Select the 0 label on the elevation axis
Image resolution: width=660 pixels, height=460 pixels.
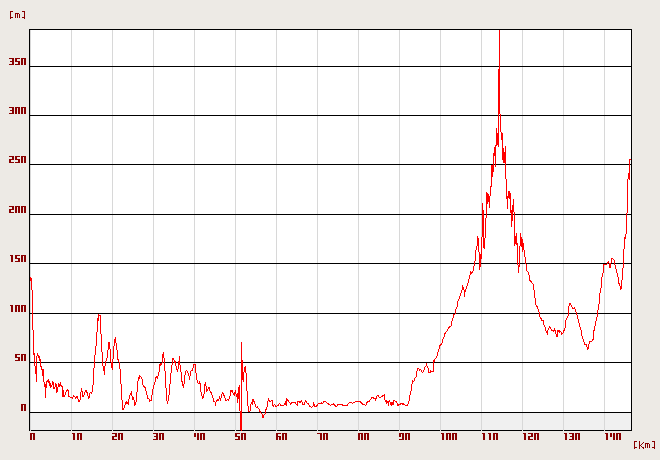(x=23, y=407)
